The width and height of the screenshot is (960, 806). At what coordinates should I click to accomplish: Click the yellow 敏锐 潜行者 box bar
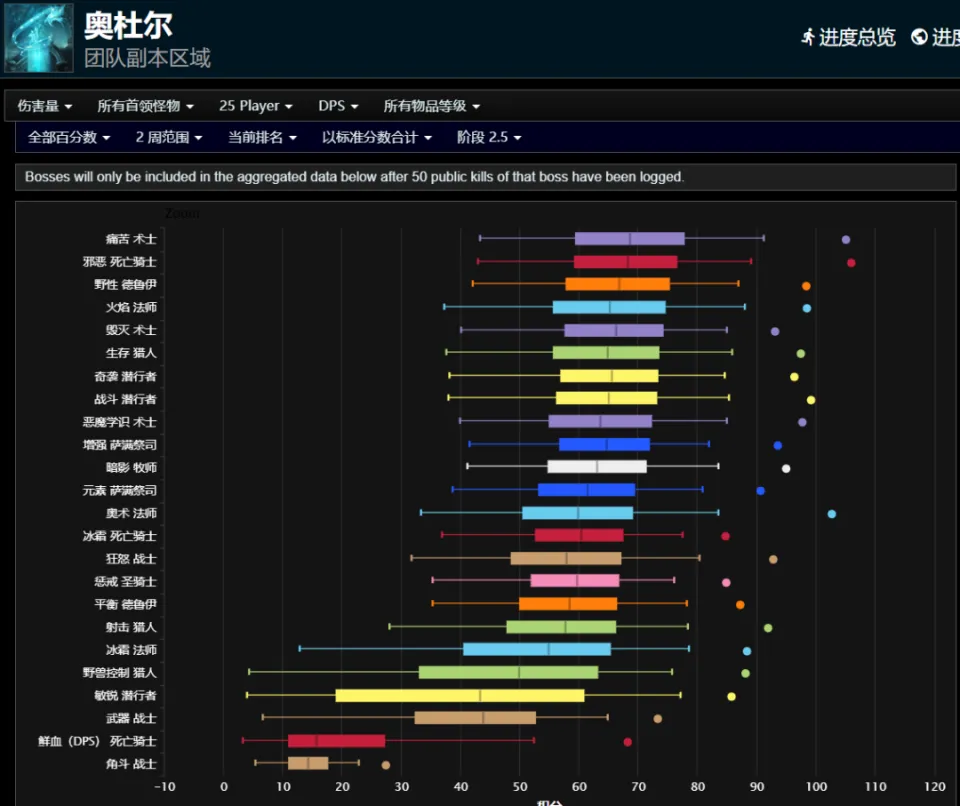459,695
